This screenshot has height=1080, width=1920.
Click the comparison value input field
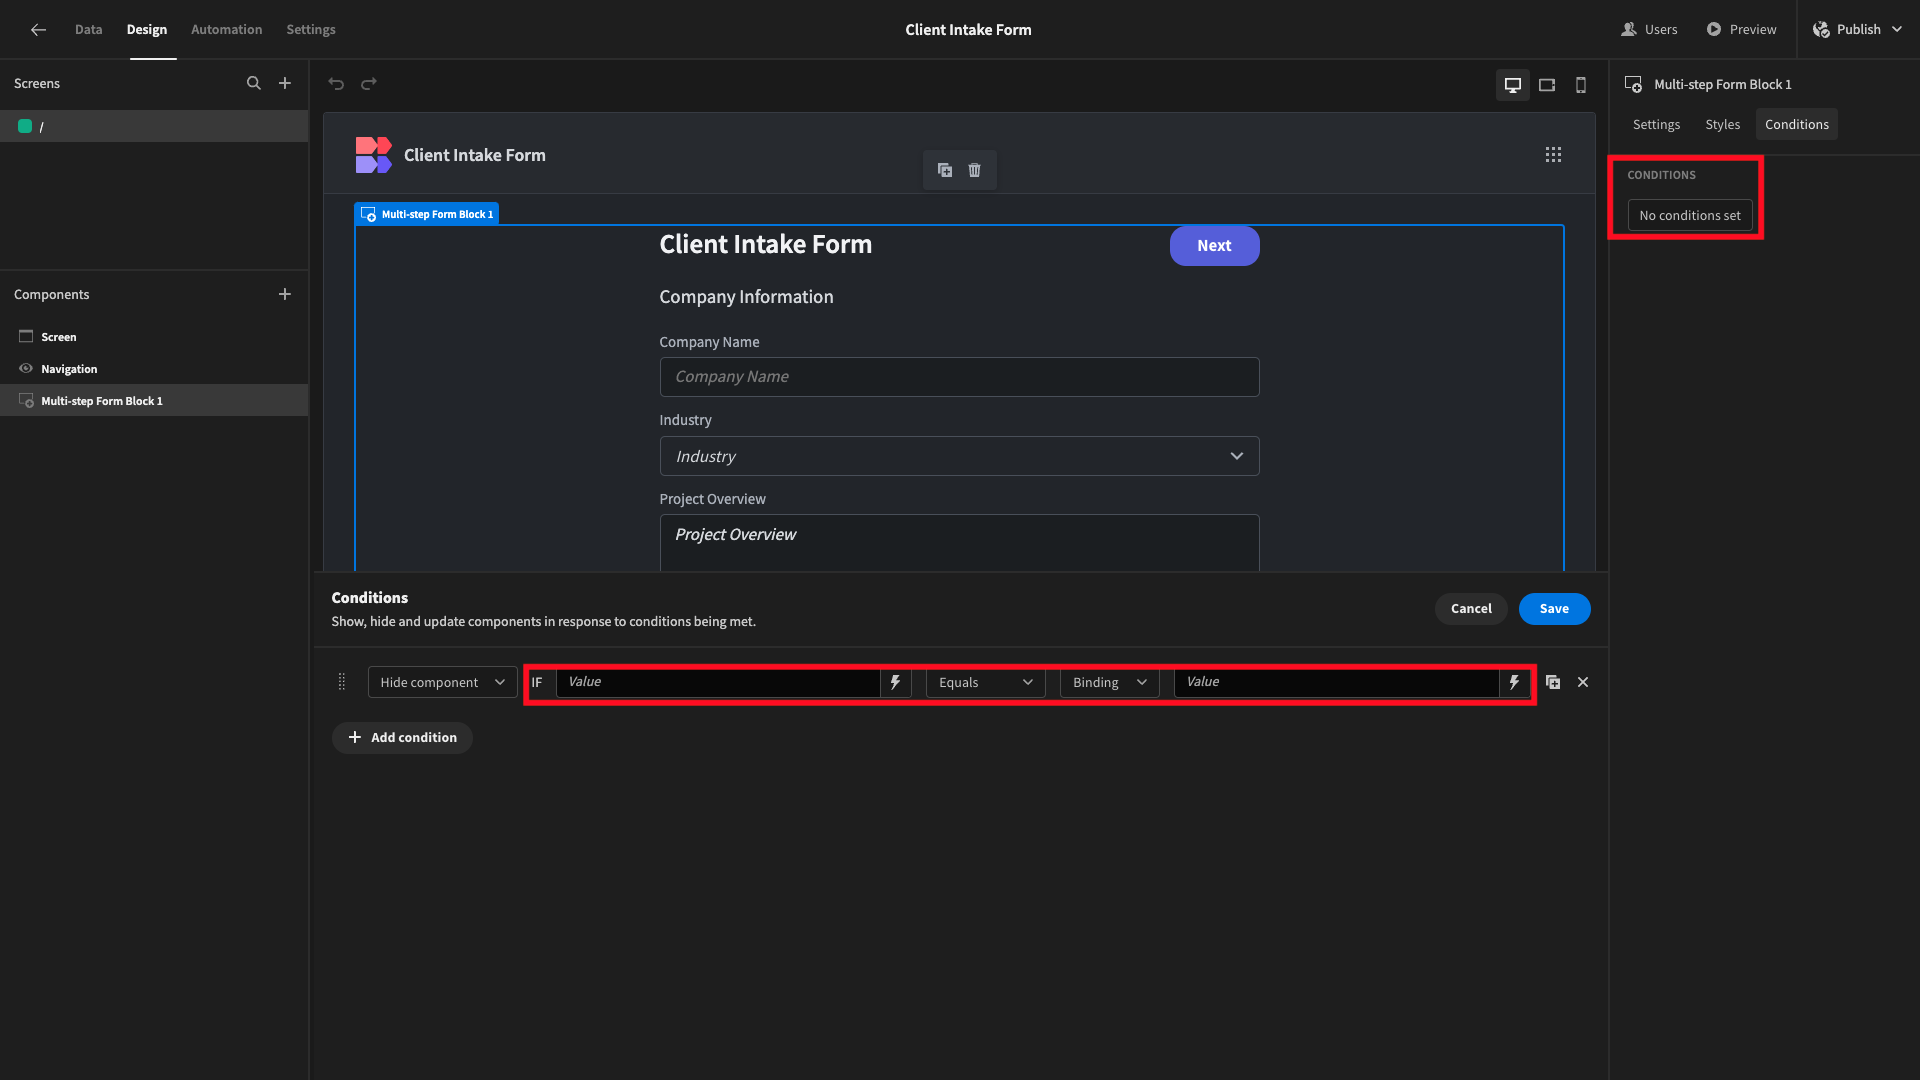click(x=1336, y=682)
